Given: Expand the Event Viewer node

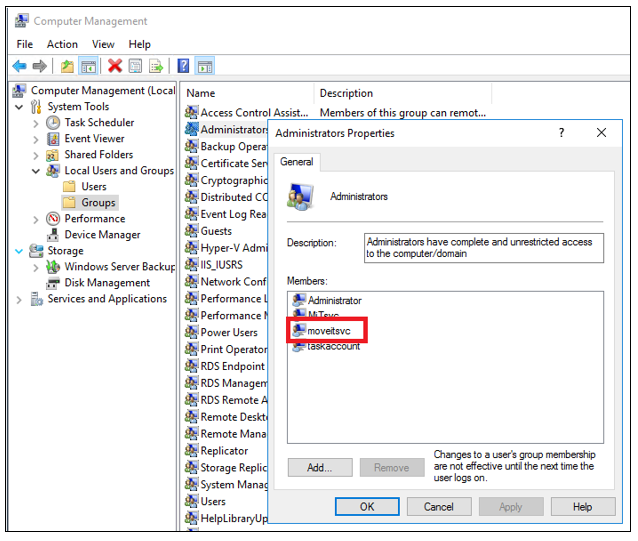Looking at the screenshot, I should pyautogui.click(x=36, y=140).
